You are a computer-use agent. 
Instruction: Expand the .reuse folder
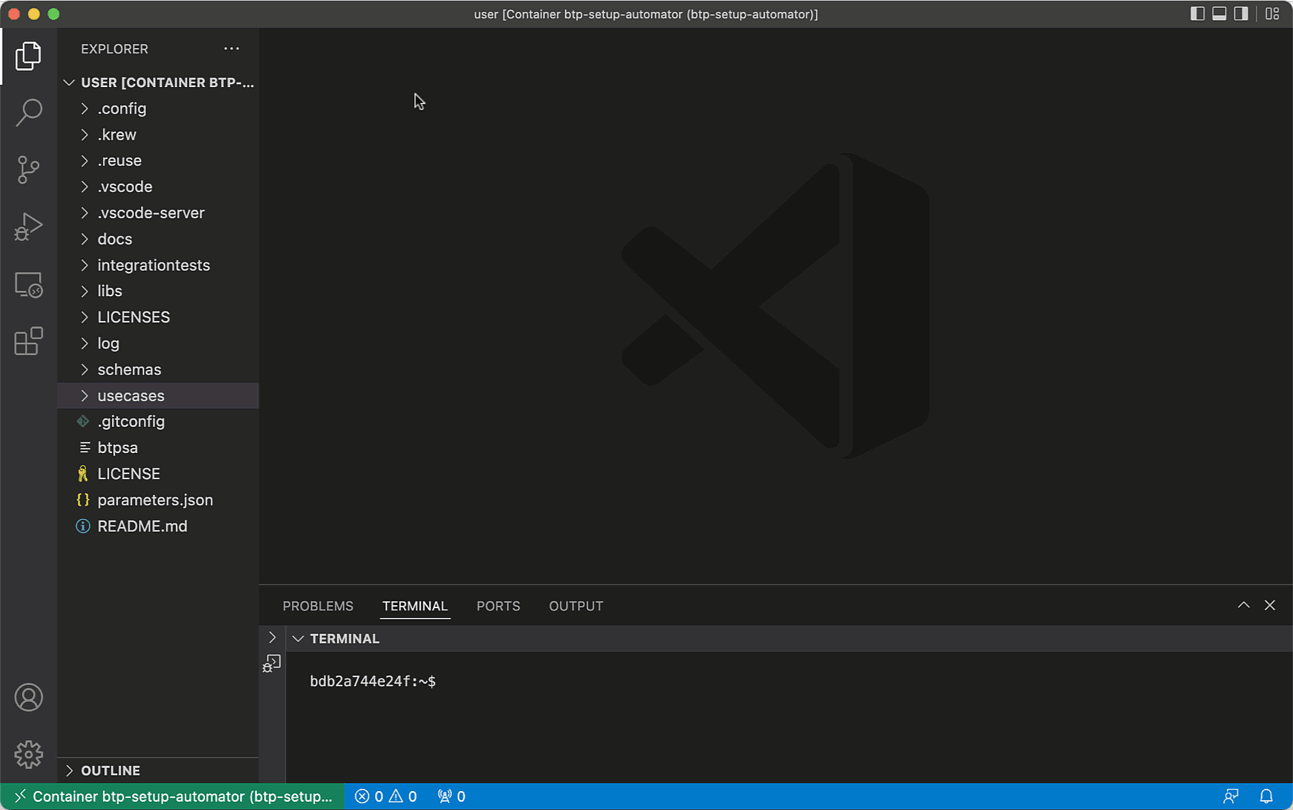[x=158, y=160]
